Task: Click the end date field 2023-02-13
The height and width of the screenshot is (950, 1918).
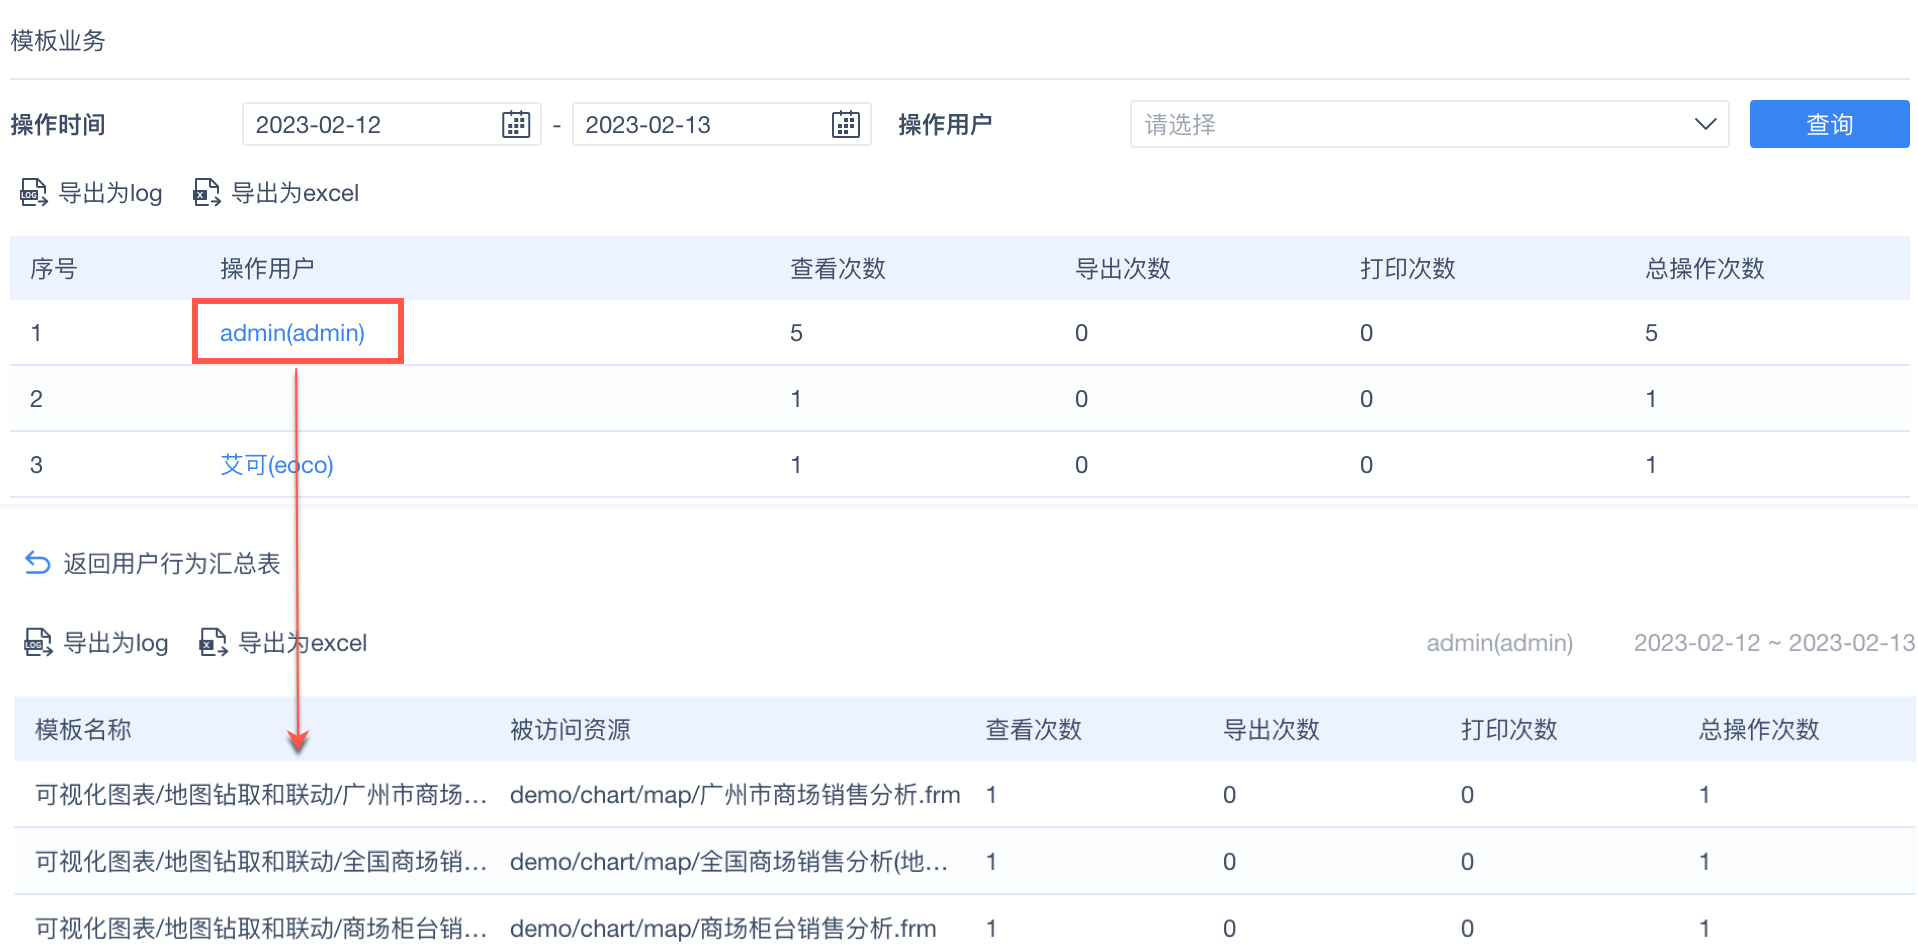Action: [700, 125]
